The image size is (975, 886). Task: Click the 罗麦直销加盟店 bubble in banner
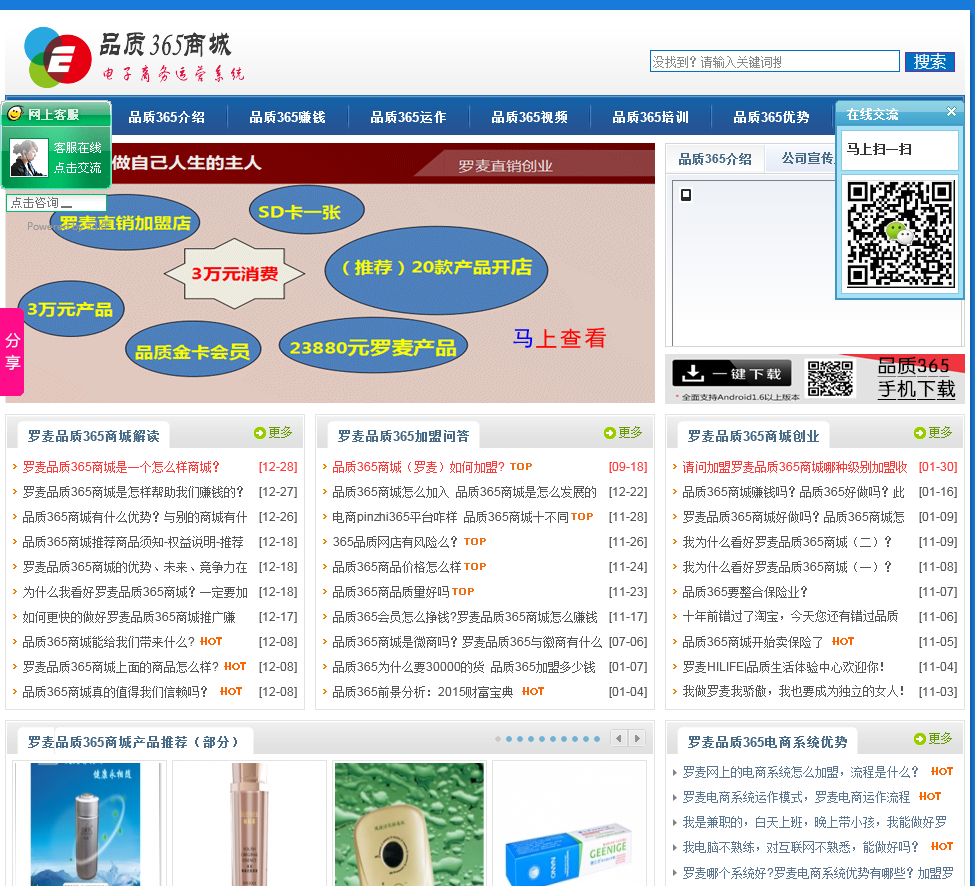(124, 223)
